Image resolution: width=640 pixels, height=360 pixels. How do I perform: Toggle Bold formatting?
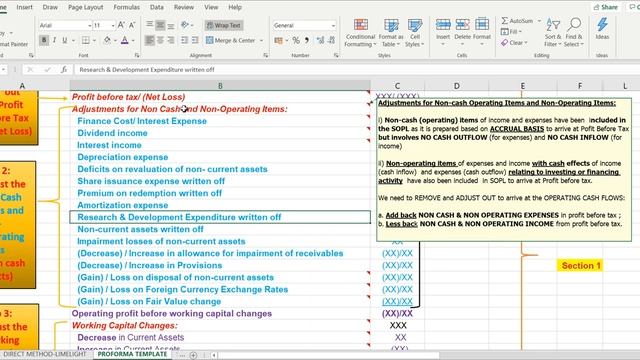coord(44,40)
